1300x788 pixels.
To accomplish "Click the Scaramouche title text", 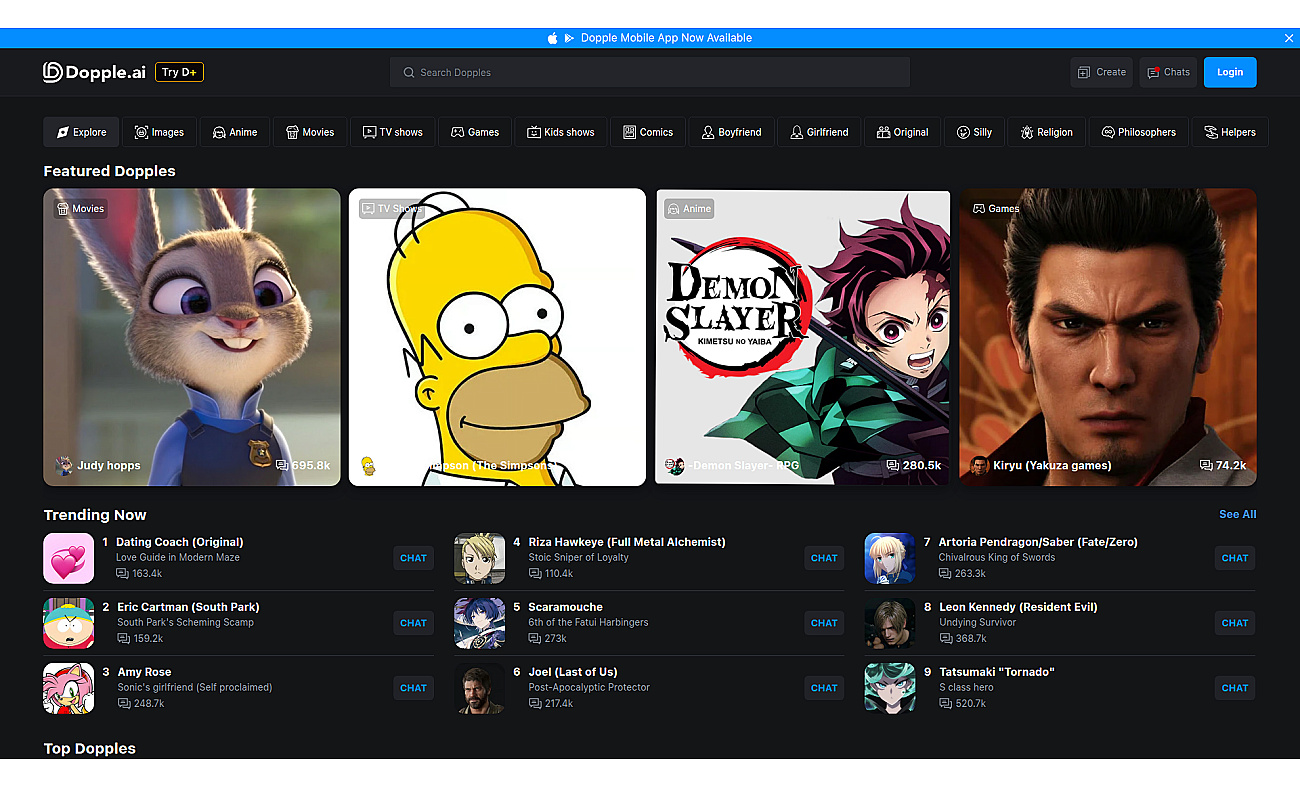I will point(565,607).
